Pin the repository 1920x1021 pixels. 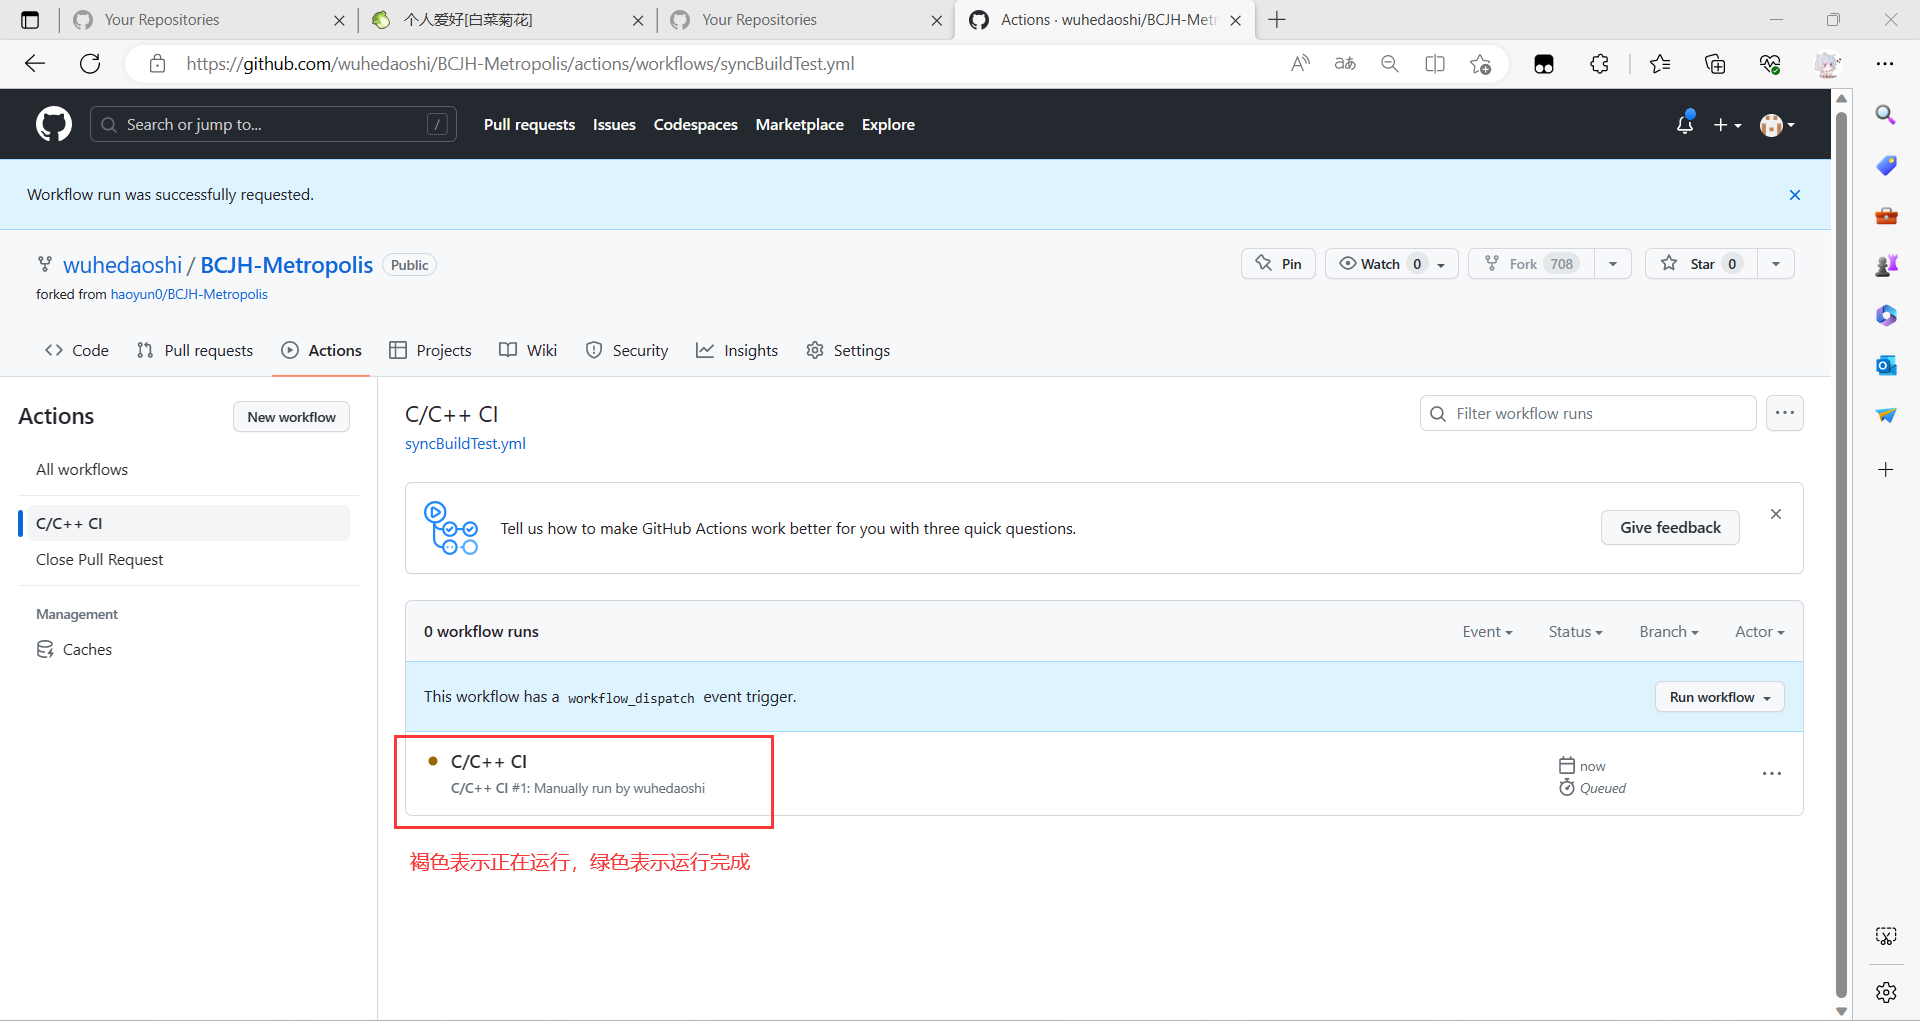pos(1278,264)
